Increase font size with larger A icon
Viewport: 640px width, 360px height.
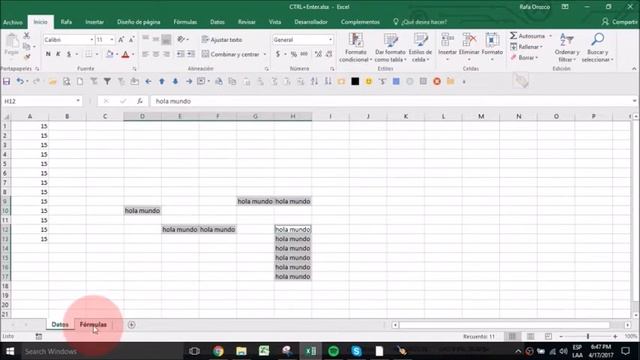coord(121,40)
